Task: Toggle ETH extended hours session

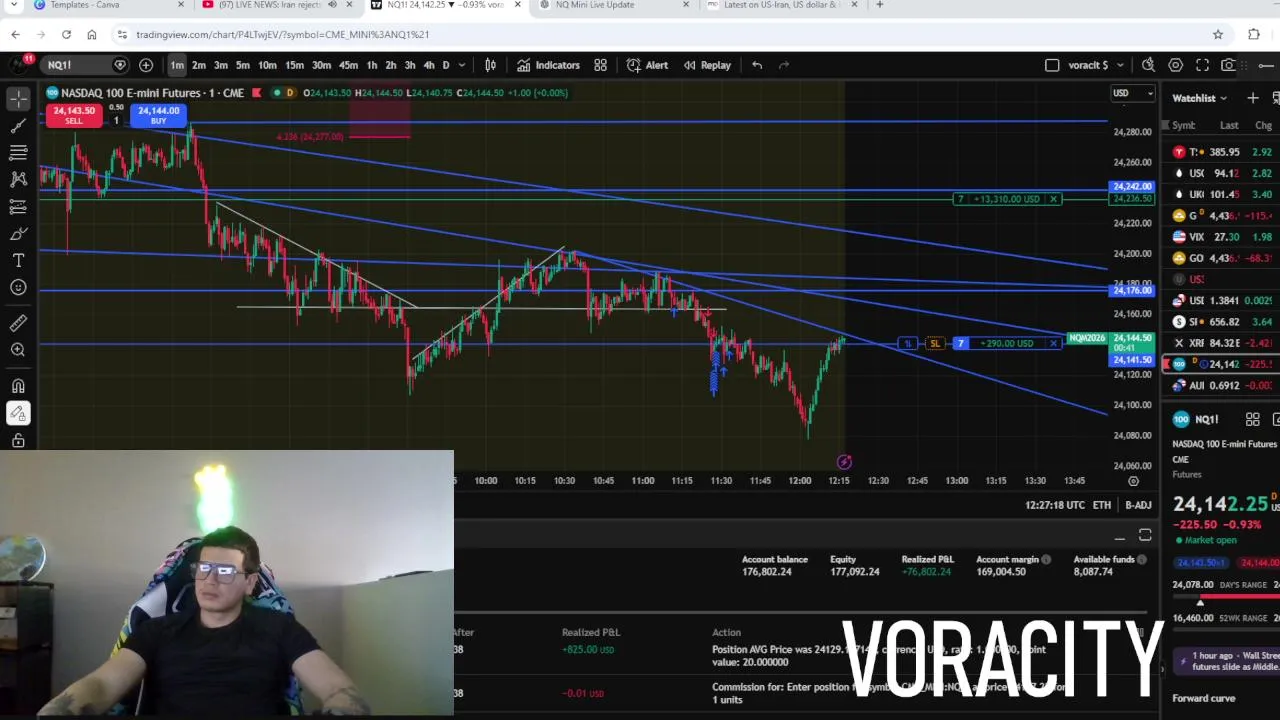Action: pos(1101,505)
